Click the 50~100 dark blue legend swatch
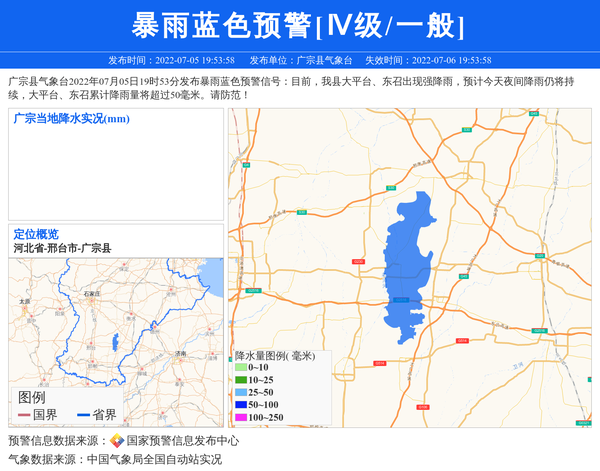The width and height of the screenshot is (600, 471). coord(240,405)
